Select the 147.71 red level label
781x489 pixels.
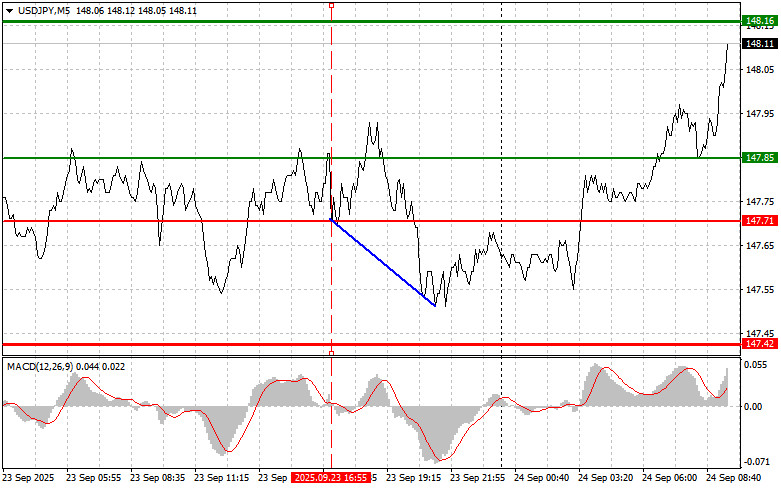coord(760,221)
